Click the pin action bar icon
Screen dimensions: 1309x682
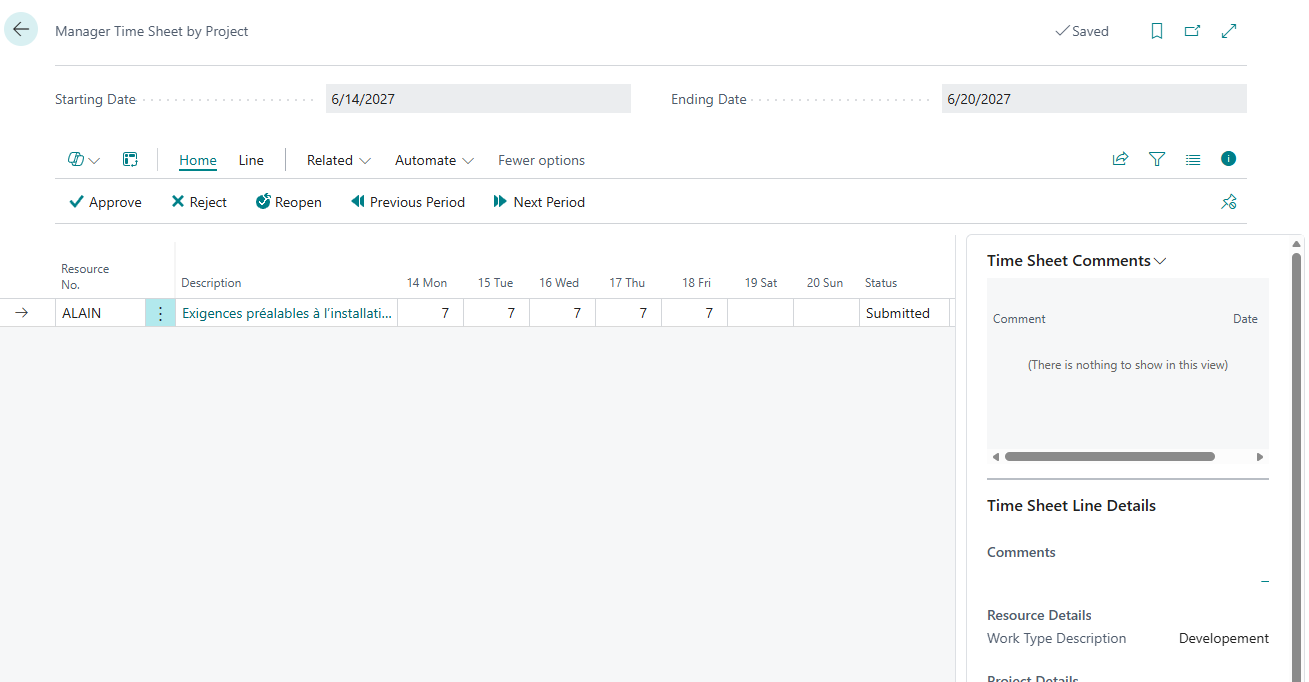tap(1229, 202)
